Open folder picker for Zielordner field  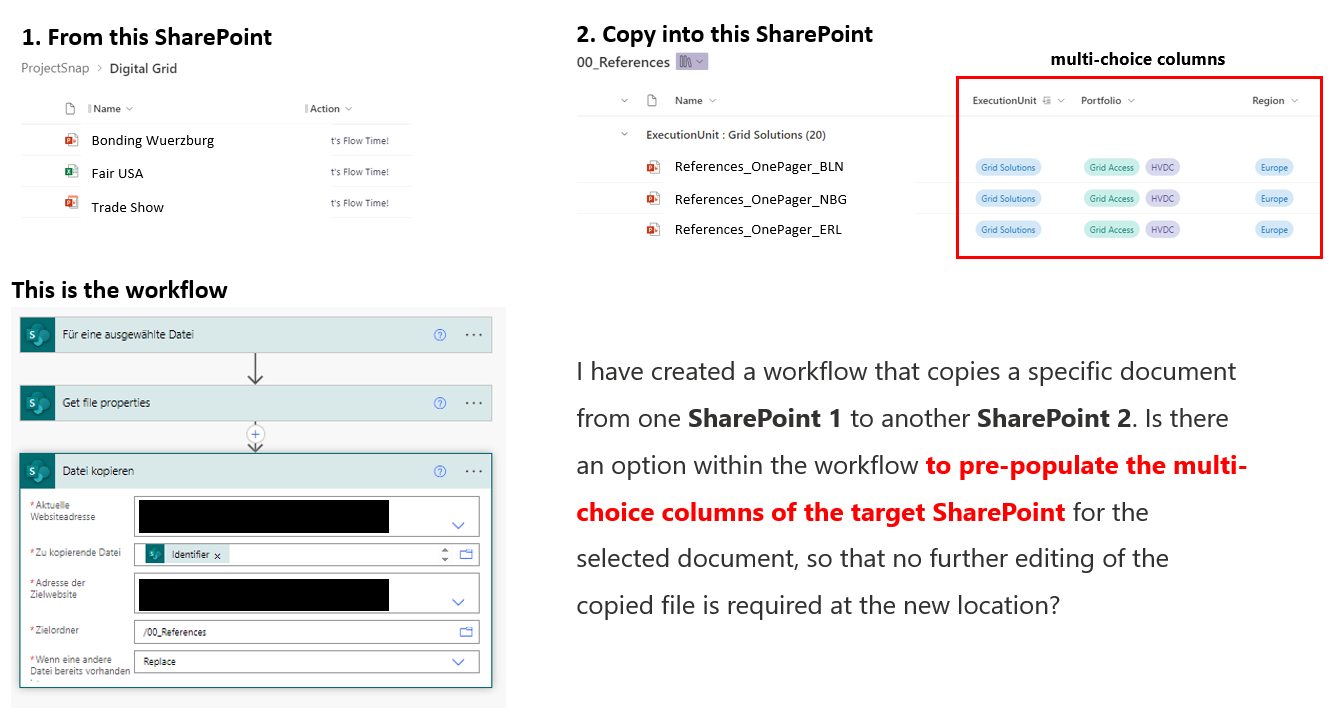coord(466,632)
